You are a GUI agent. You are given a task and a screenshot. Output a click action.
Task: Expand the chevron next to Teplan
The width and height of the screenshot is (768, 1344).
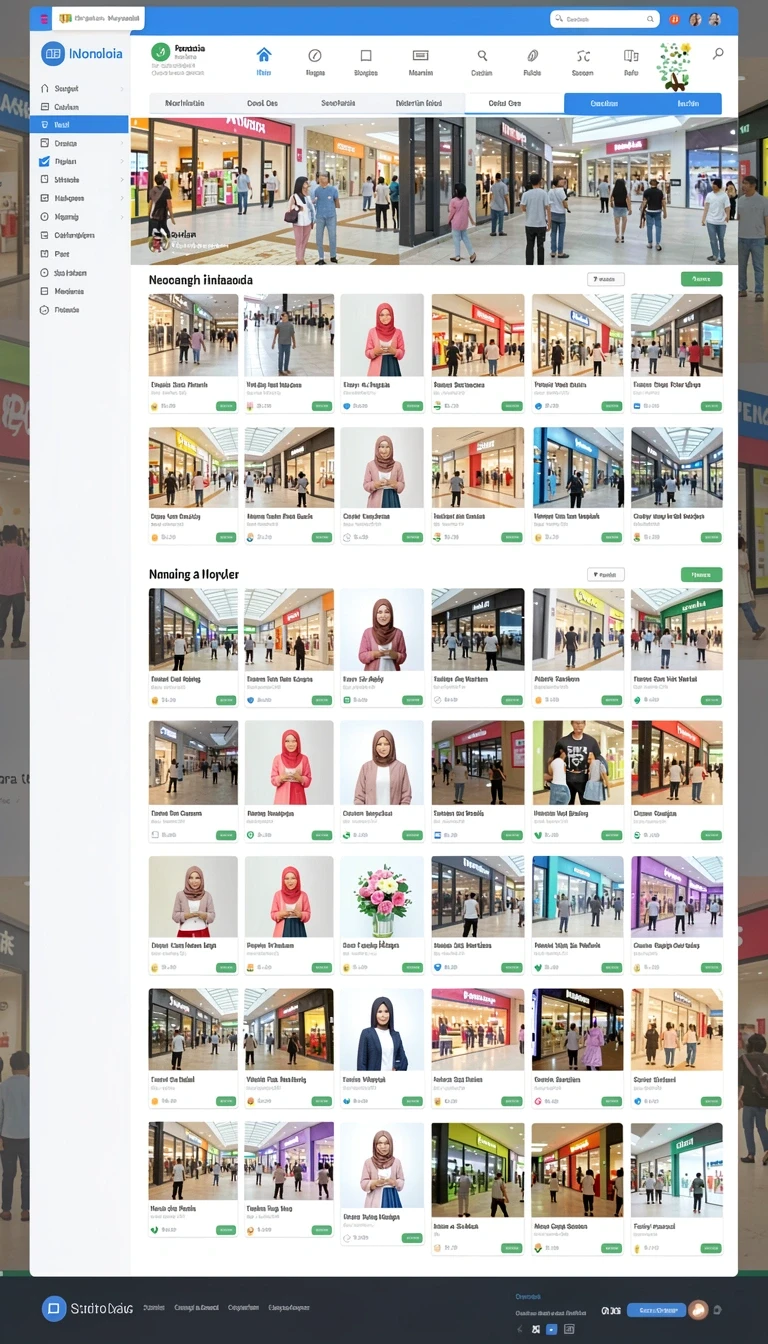[122, 161]
